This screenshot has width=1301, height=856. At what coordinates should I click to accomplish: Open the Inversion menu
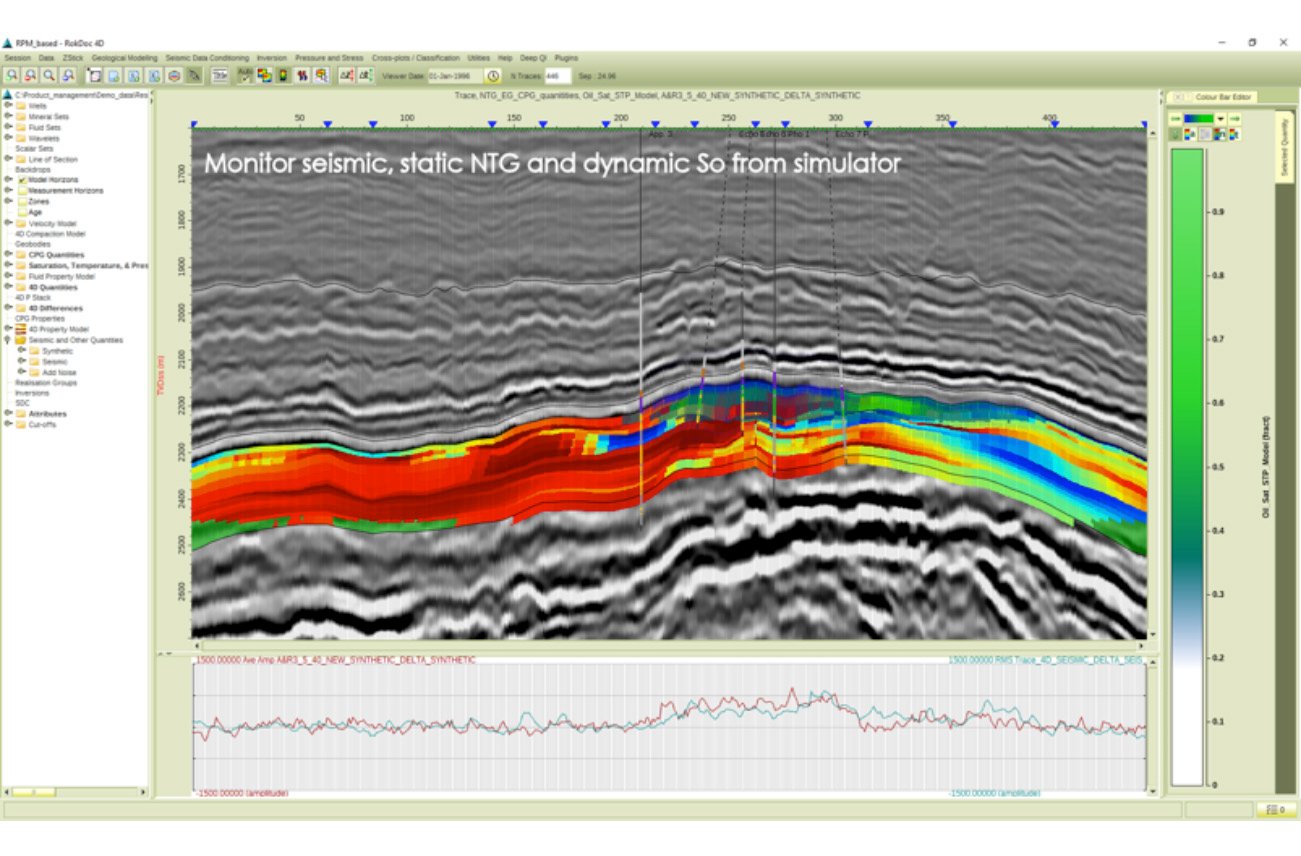[x=270, y=57]
